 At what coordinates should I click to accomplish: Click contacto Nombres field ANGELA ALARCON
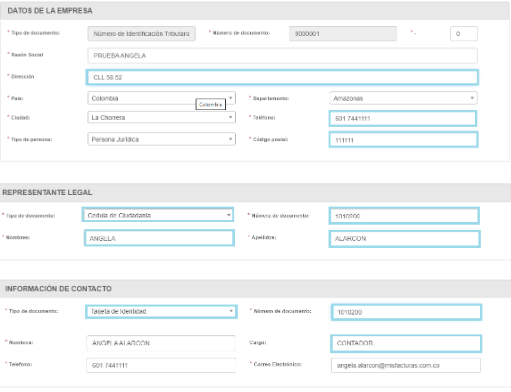pos(161,343)
